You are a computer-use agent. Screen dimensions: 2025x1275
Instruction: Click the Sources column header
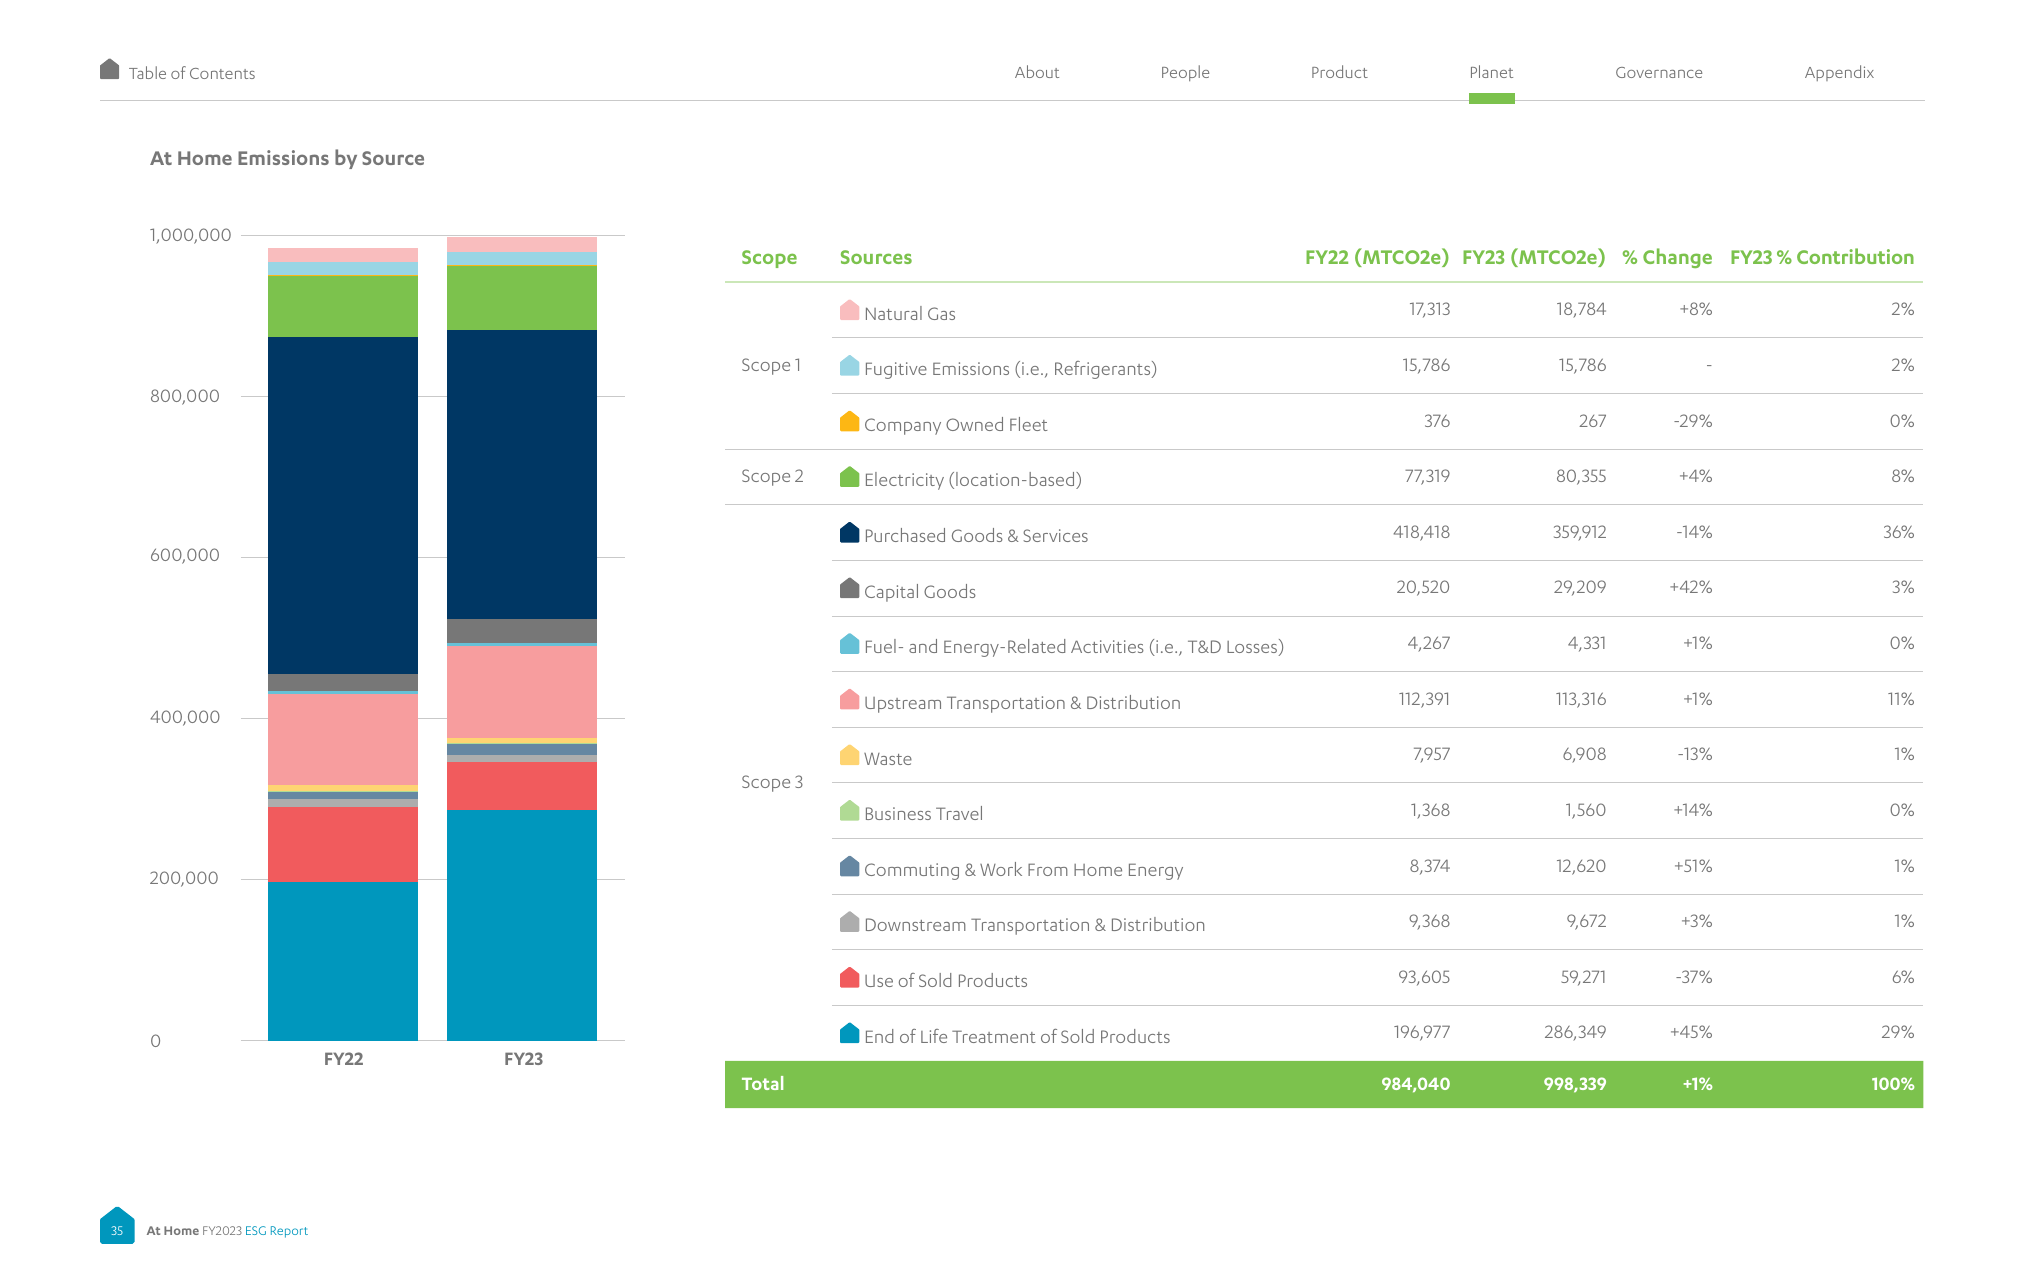876,257
